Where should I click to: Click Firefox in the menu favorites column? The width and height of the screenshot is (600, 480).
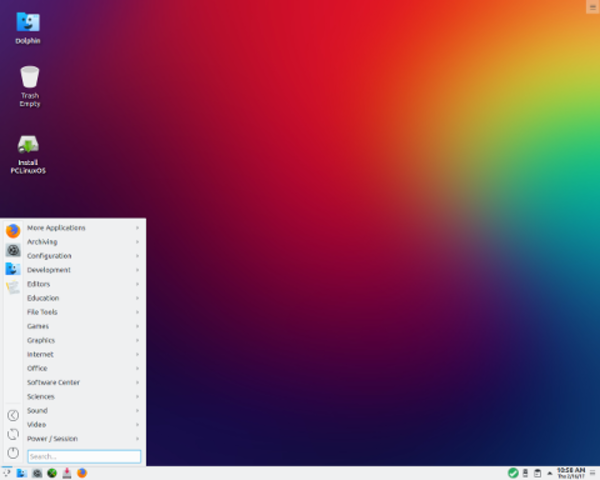click(13, 231)
